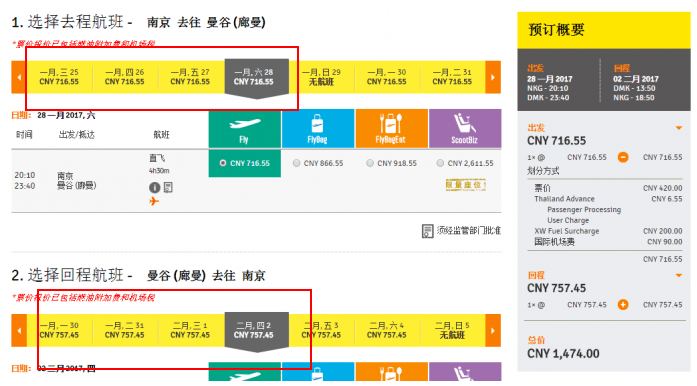
Task: Select departure date 一月 二 31 CNY 716.55
Action: point(452,77)
